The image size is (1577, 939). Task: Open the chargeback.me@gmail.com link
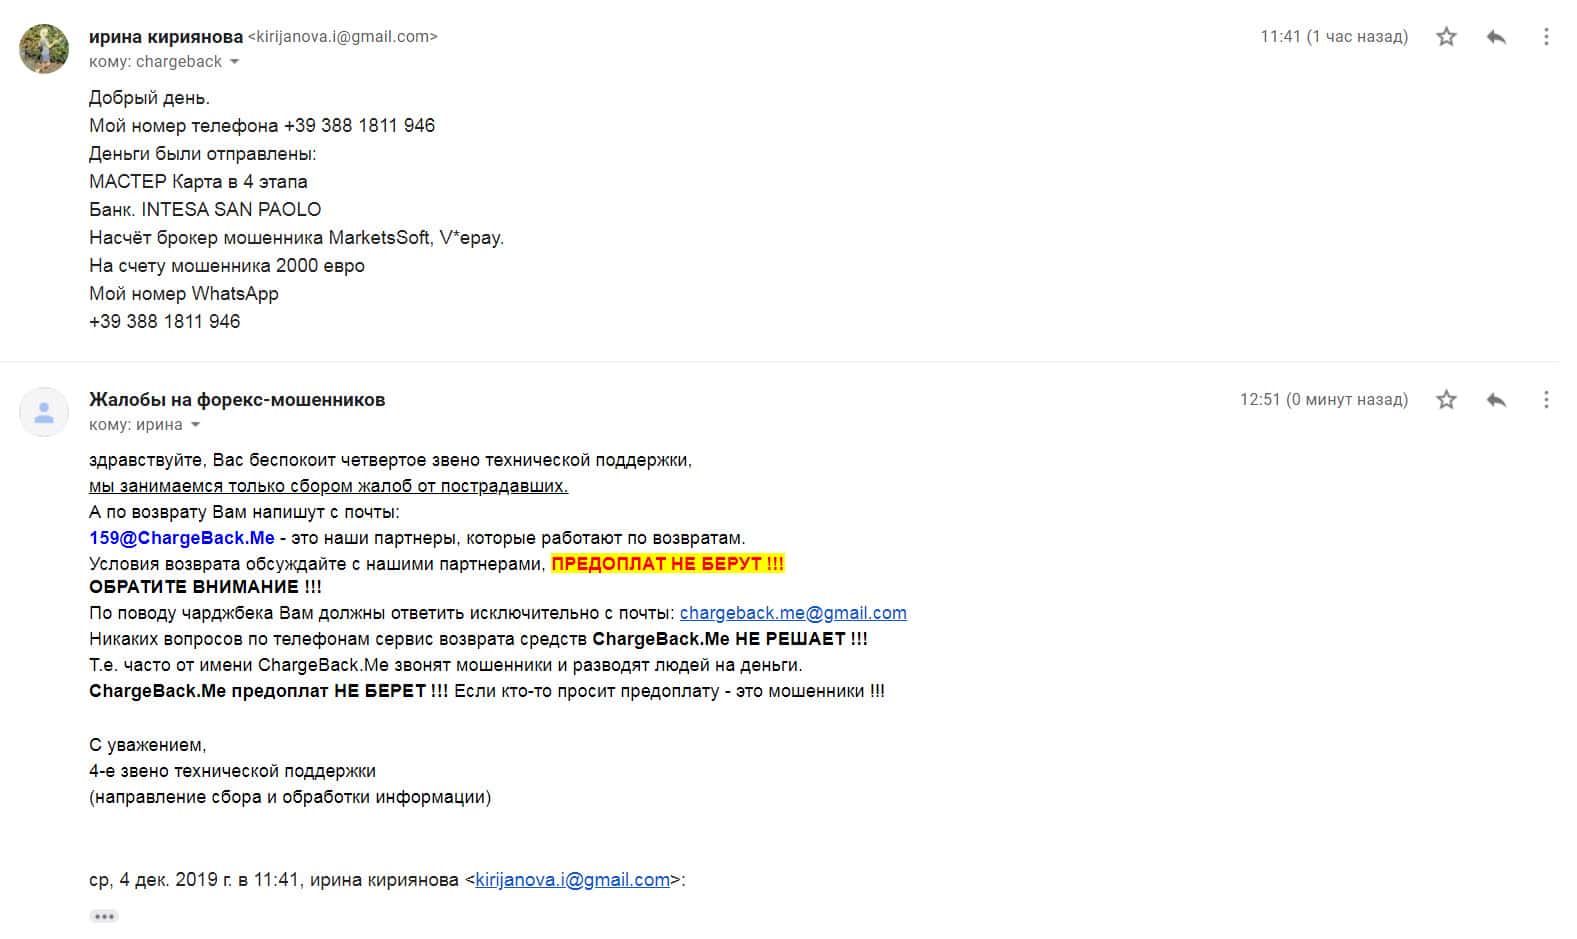point(793,613)
